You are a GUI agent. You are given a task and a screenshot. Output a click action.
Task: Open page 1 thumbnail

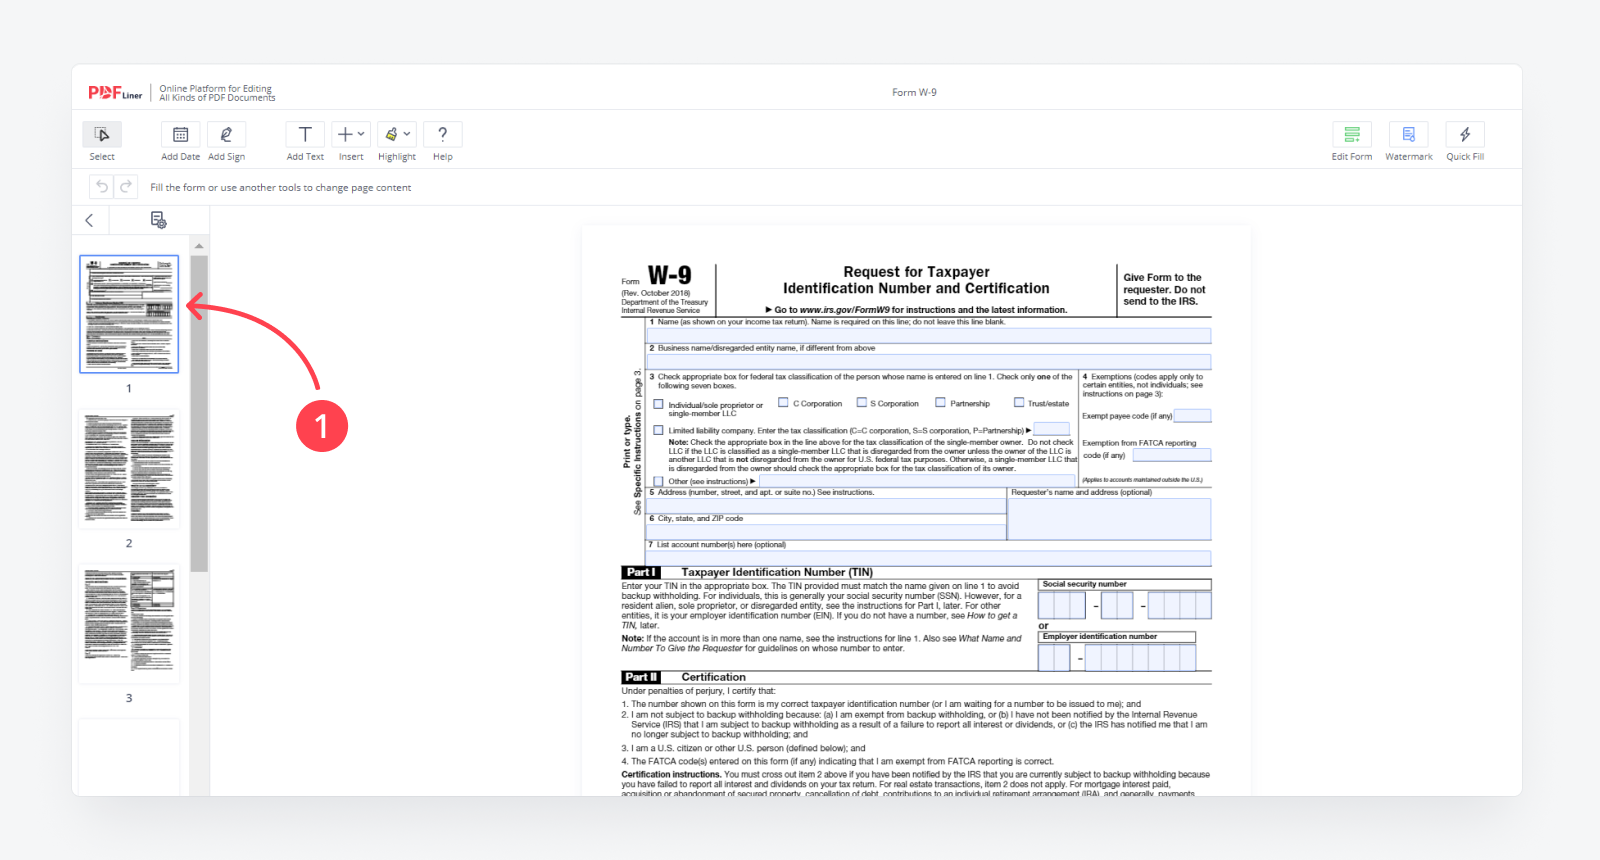coord(129,314)
